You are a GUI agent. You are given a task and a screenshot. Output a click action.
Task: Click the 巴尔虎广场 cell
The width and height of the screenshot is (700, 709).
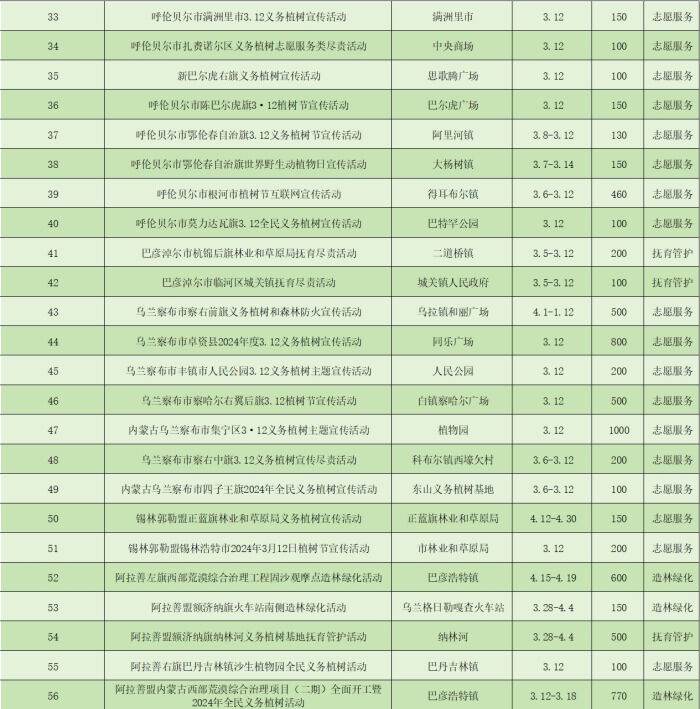click(x=453, y=105)
